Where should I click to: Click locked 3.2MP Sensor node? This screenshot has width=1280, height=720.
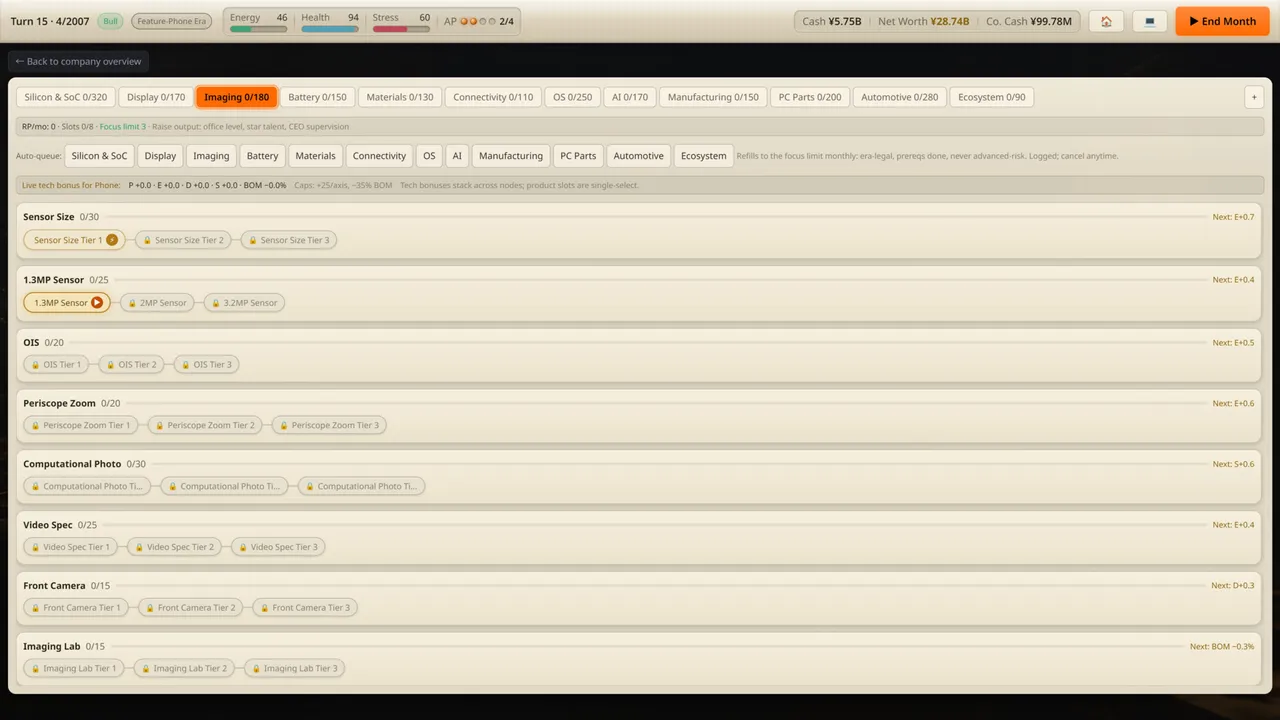[x=244, y=303]
